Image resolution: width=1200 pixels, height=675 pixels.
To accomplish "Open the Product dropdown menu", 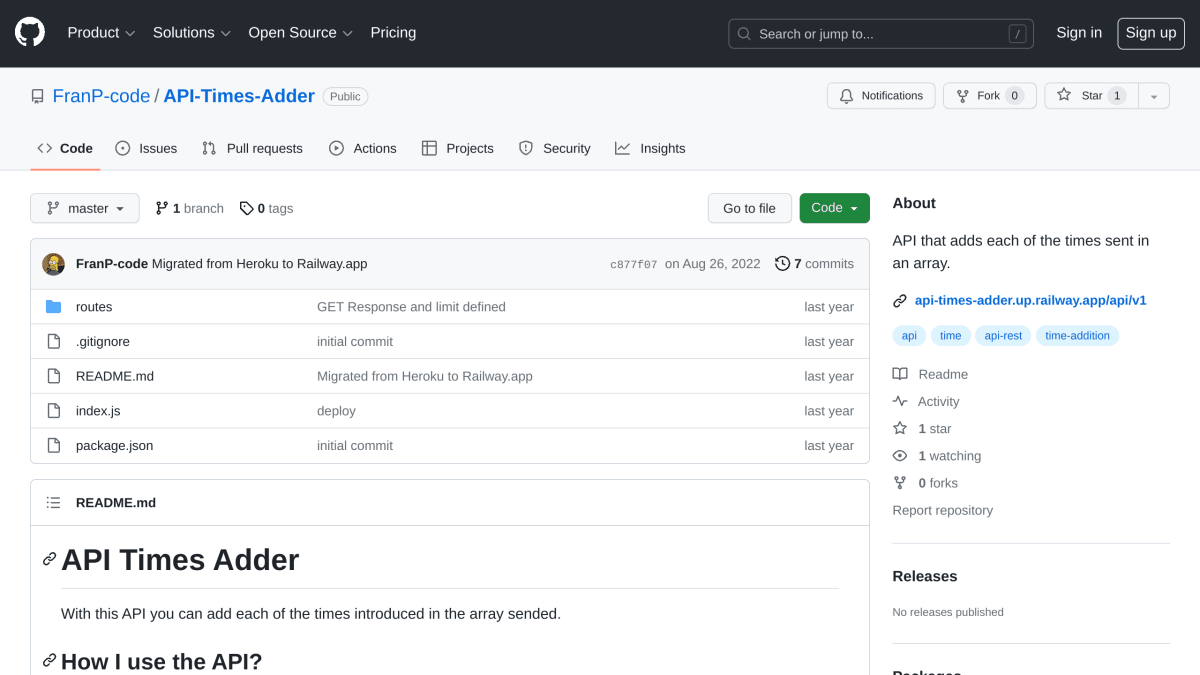I will [x=101, y=33].
